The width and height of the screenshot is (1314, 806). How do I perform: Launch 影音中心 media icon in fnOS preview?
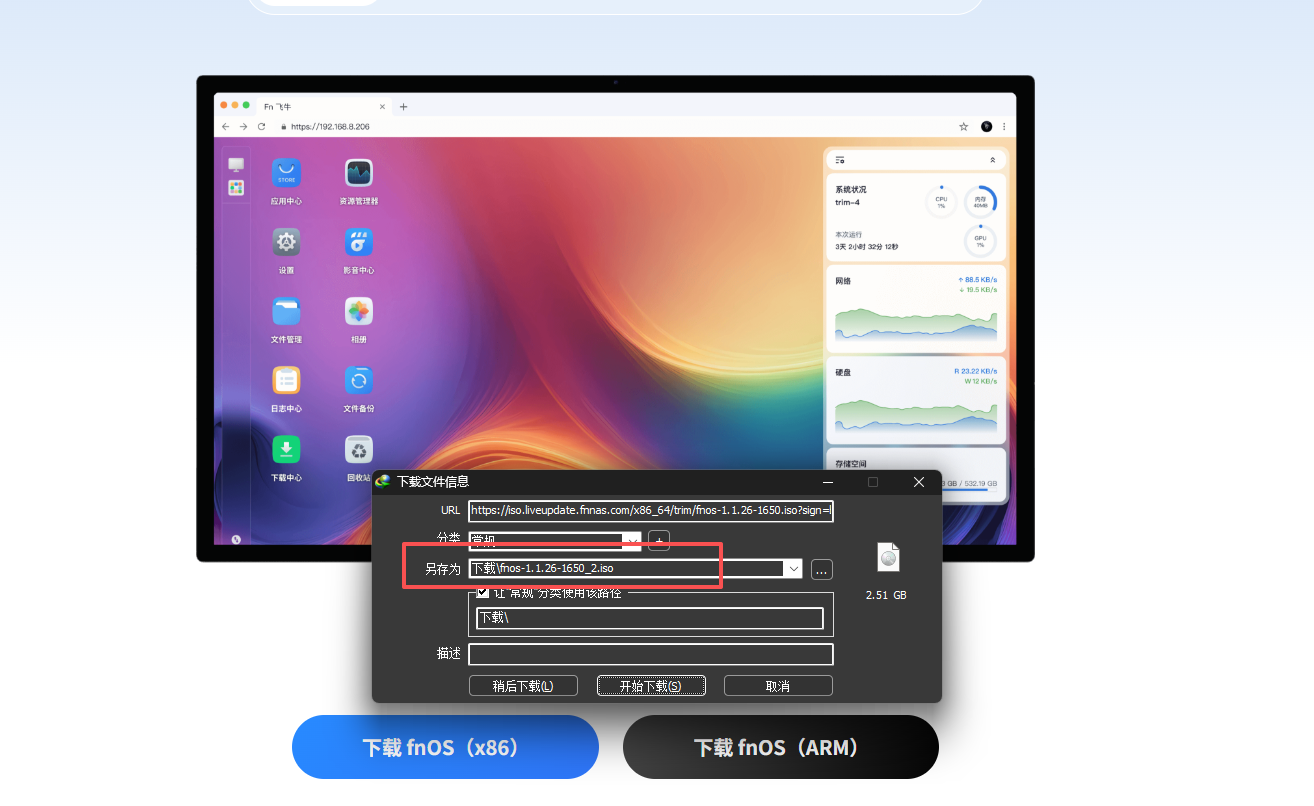359,242
